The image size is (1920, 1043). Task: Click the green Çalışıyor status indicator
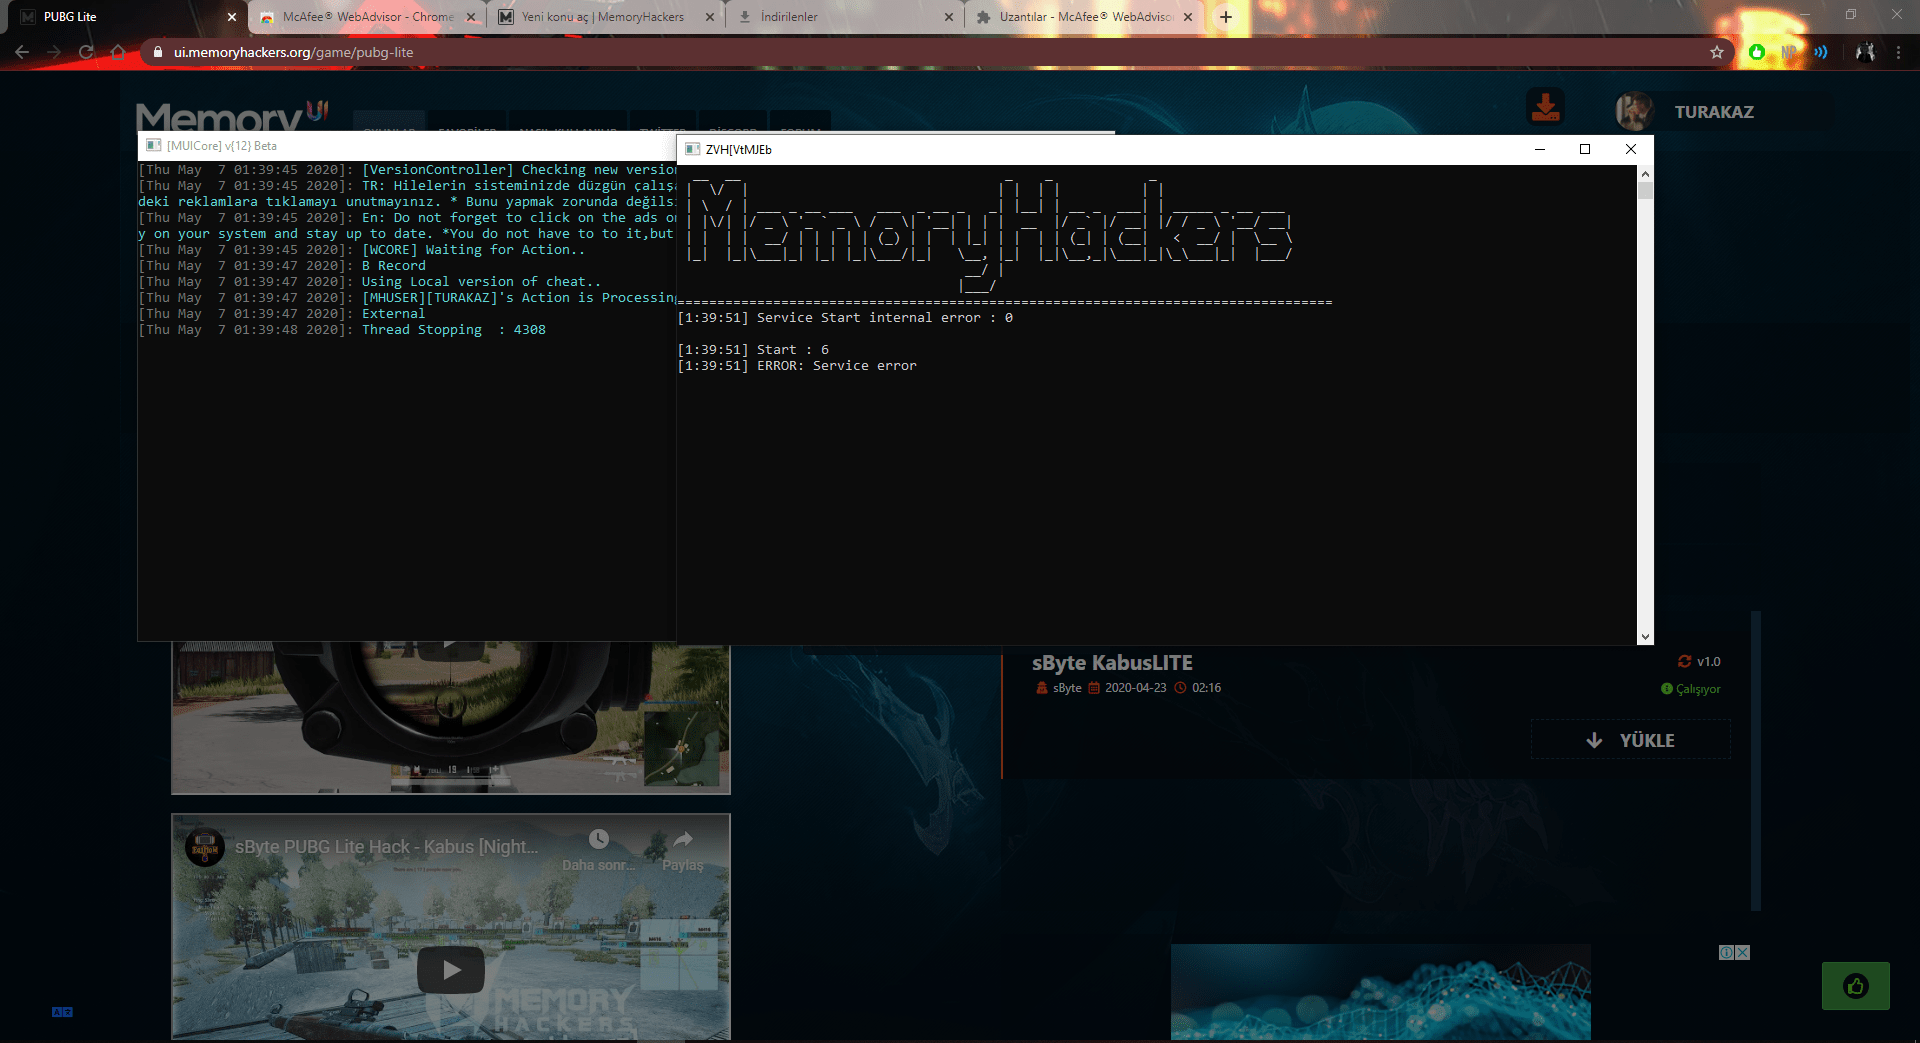click(x=1690, y=689)
